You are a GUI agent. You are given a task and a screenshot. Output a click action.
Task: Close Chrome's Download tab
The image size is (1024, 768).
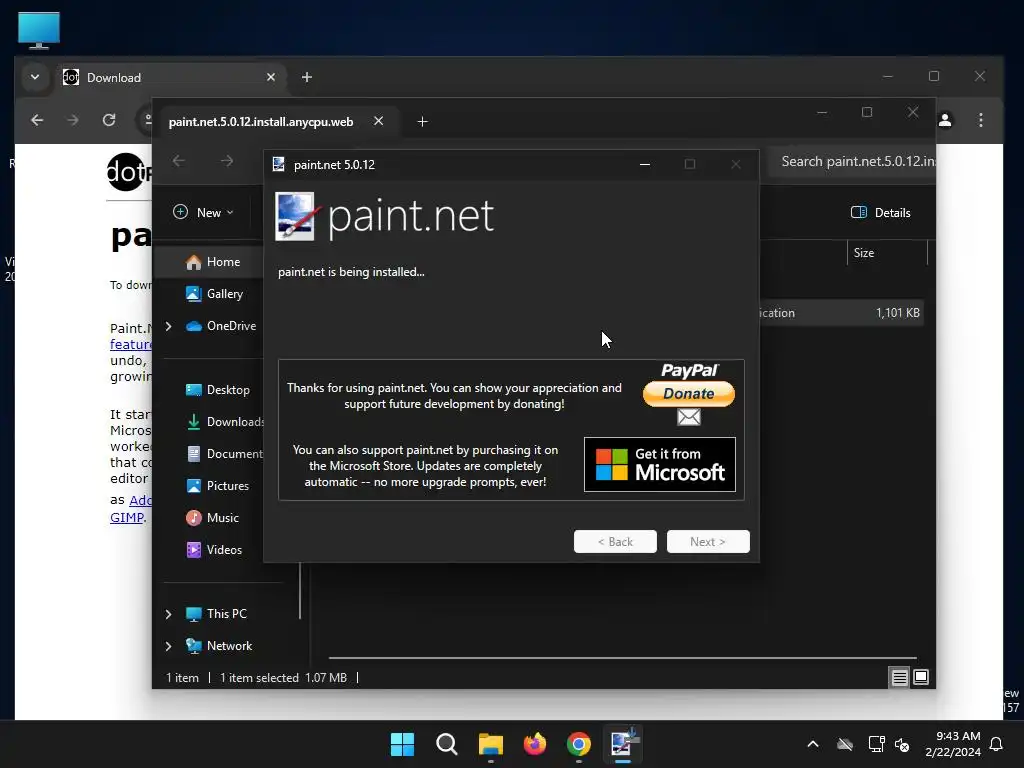click(271, 77)
